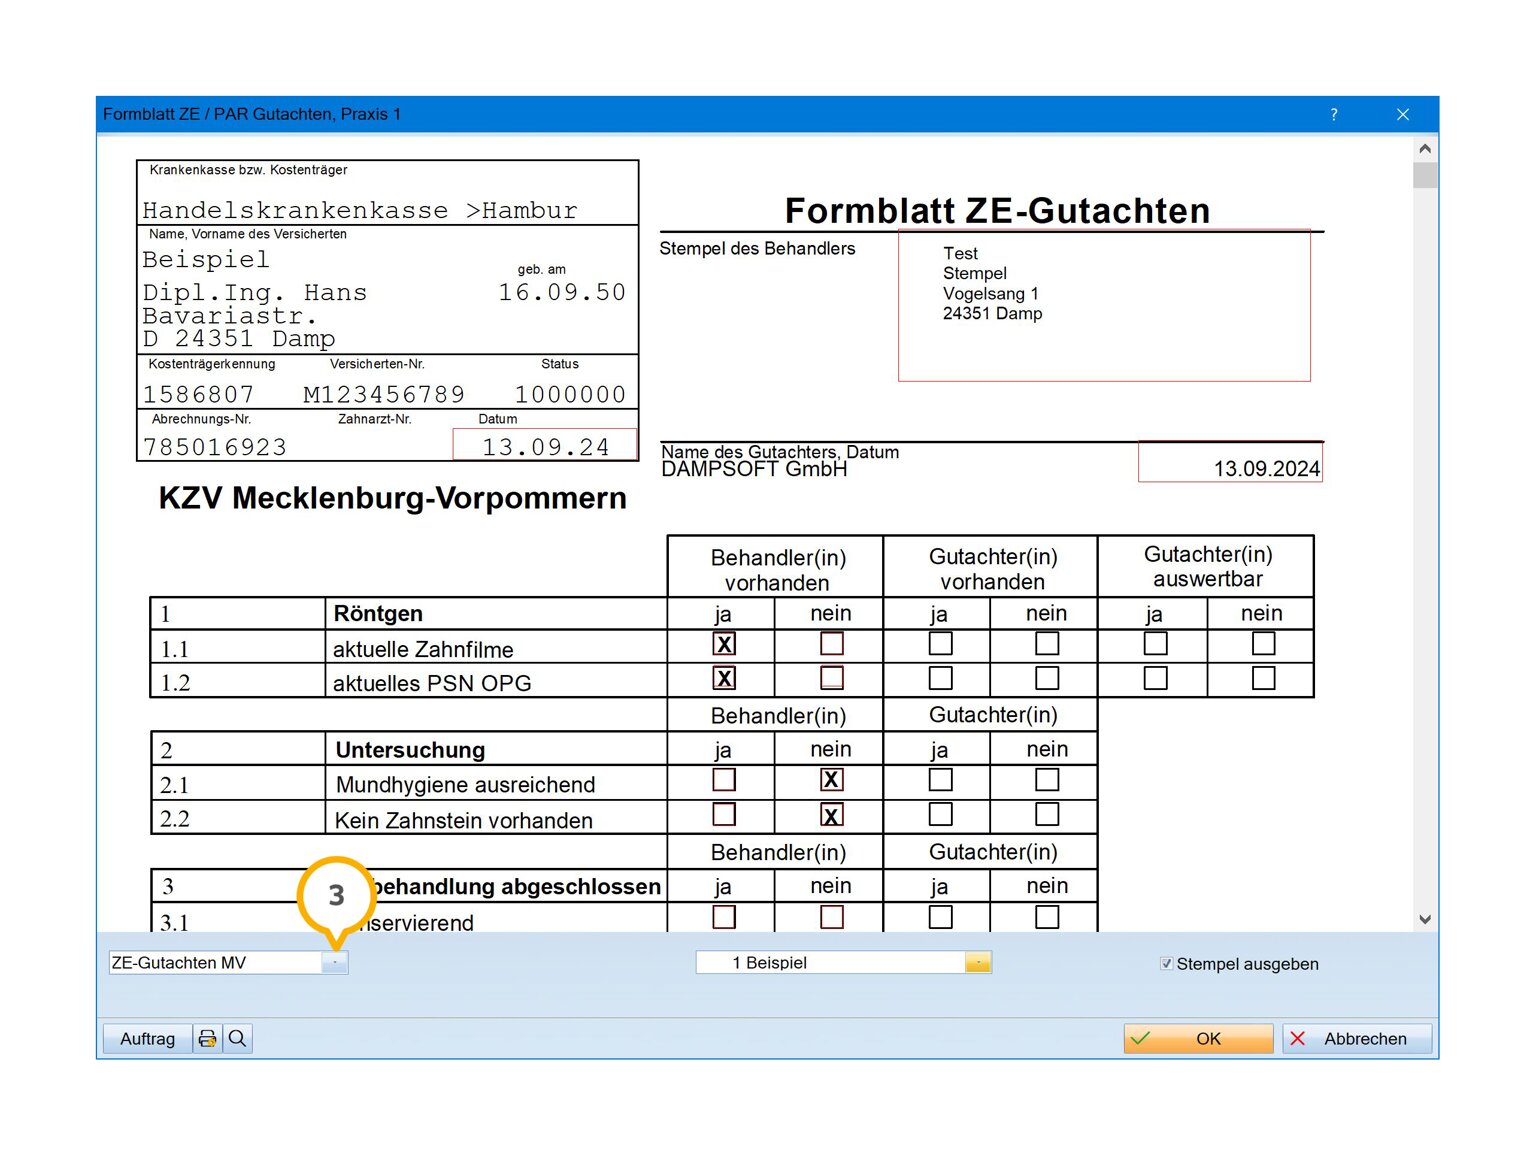The width and height of the screenshot is (1536, 1156).
Task: Click Abbrechen to cancel
Action: (x=1357, y=1038)
